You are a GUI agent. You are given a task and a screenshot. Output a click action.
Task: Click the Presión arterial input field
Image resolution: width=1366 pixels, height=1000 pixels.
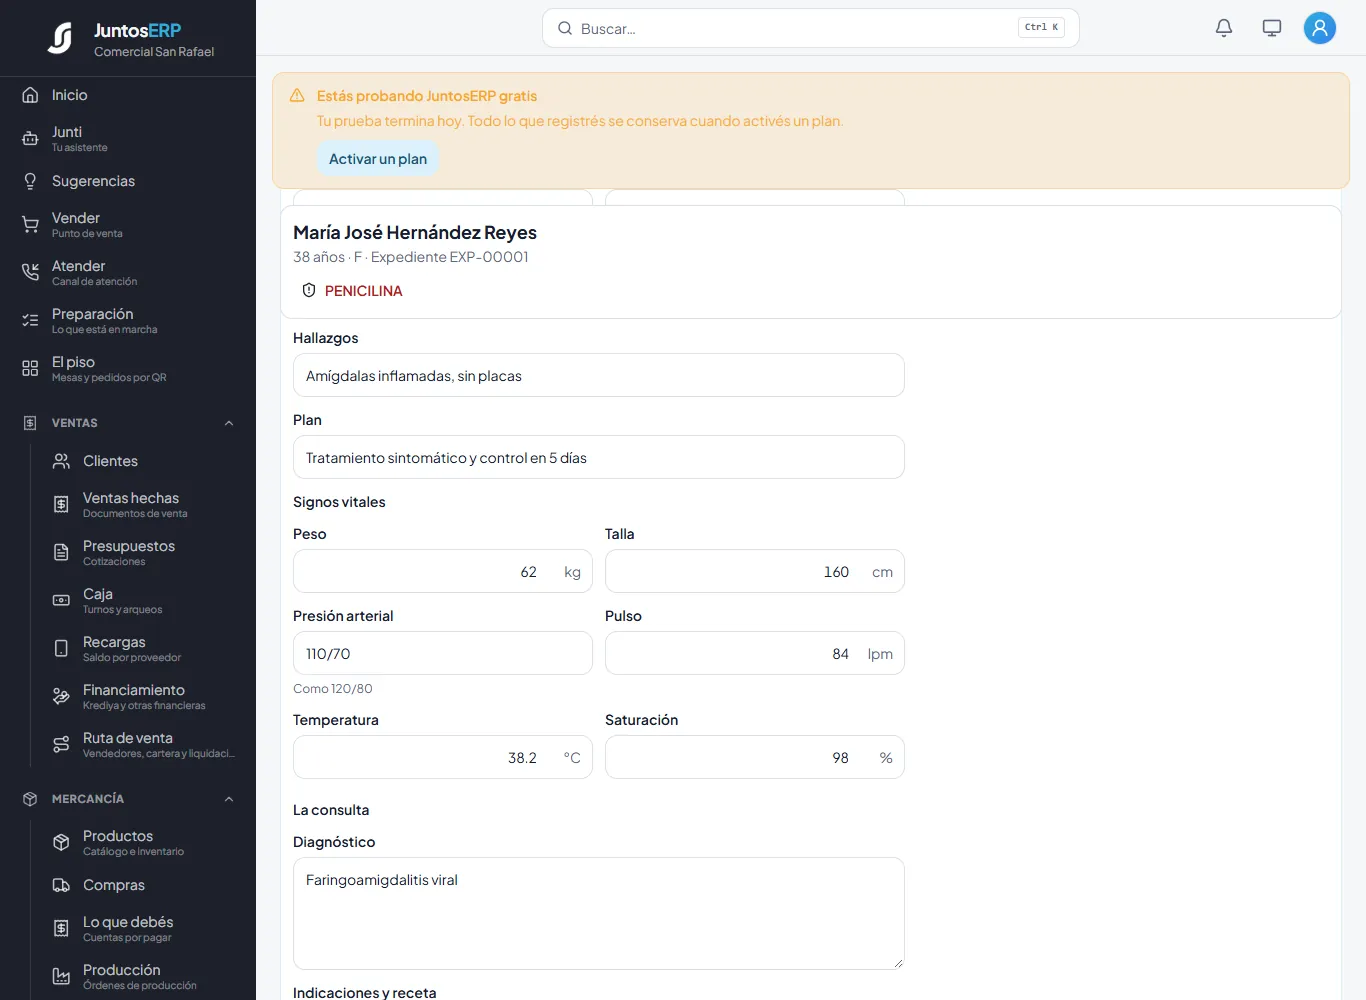click(442, 653)
